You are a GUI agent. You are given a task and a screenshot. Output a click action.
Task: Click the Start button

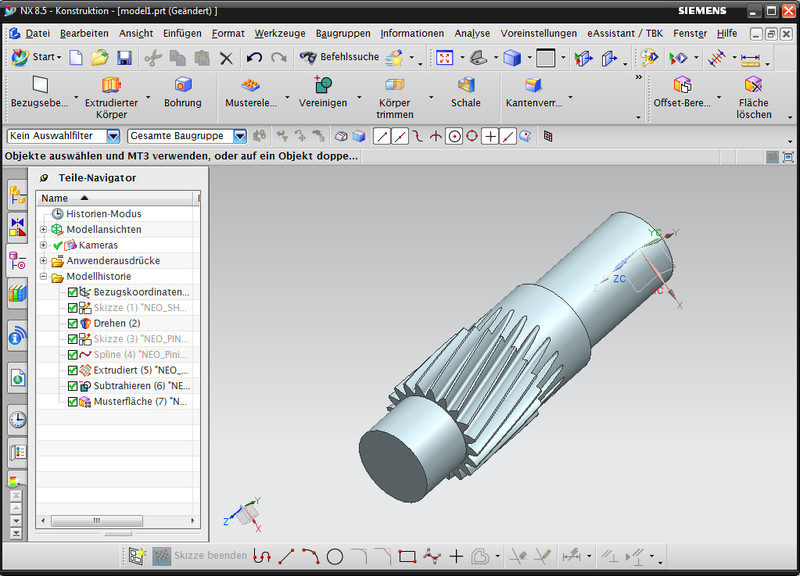(36, 58)
